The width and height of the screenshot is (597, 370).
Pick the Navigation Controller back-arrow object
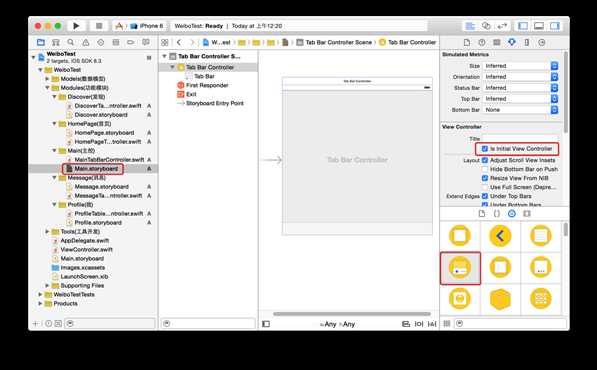[500, 236]
